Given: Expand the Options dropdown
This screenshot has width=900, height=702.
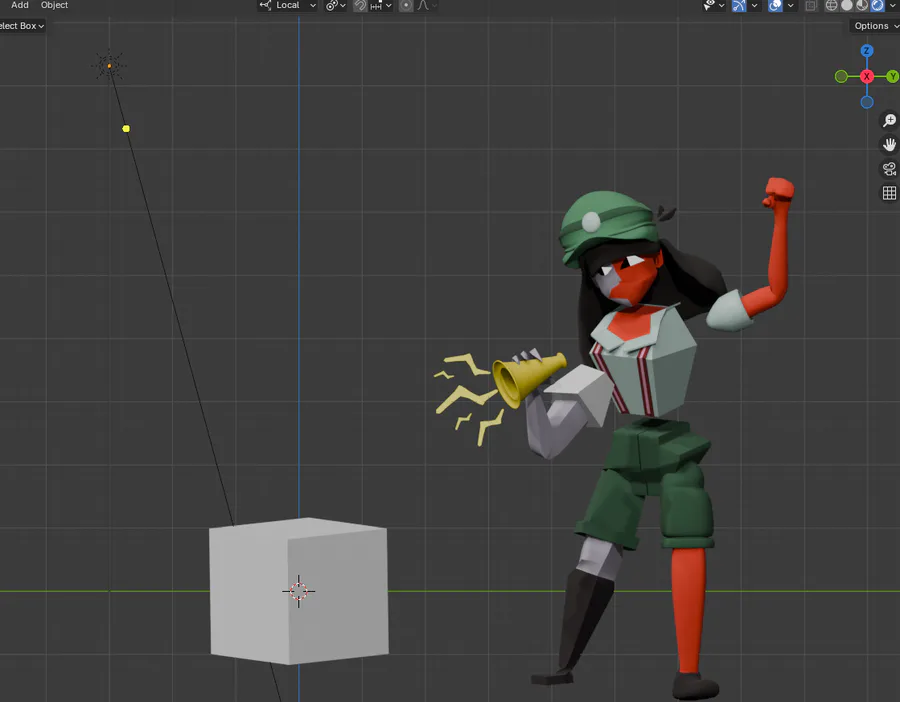Looking at the screenshot, I should (x=875, y=26).
